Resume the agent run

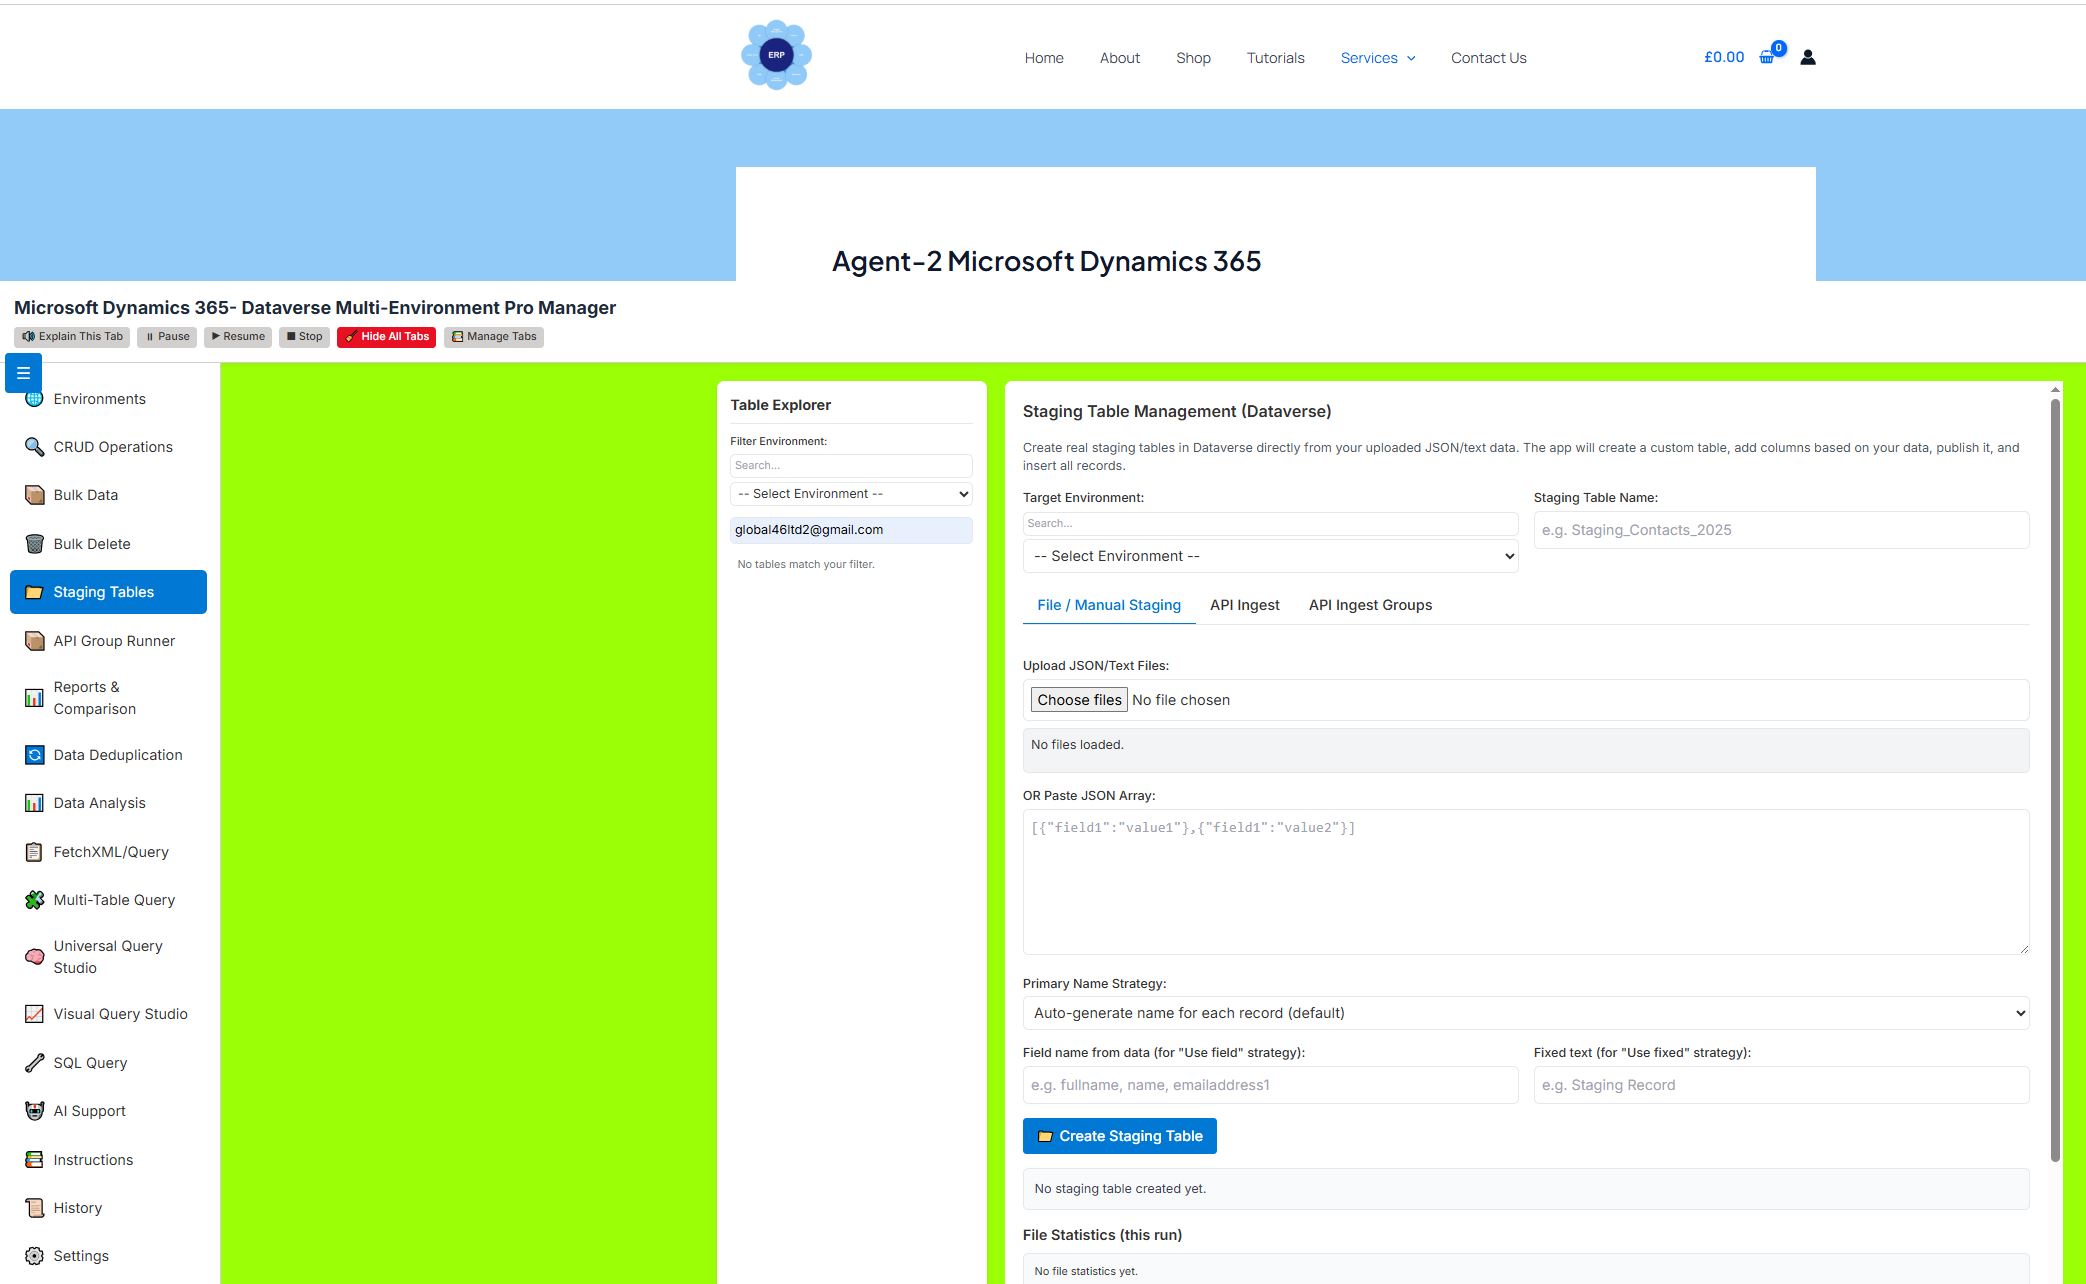[238, 337]
